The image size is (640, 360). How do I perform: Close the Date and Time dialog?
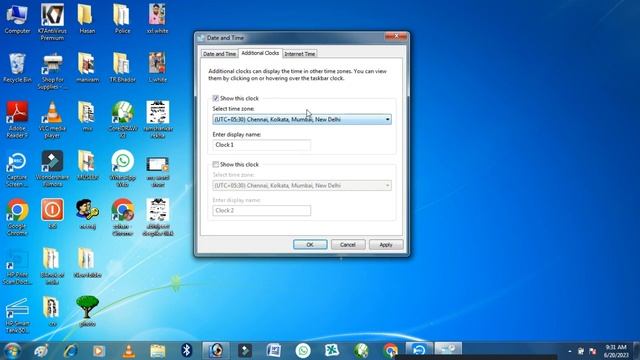(x=396, y=36)
